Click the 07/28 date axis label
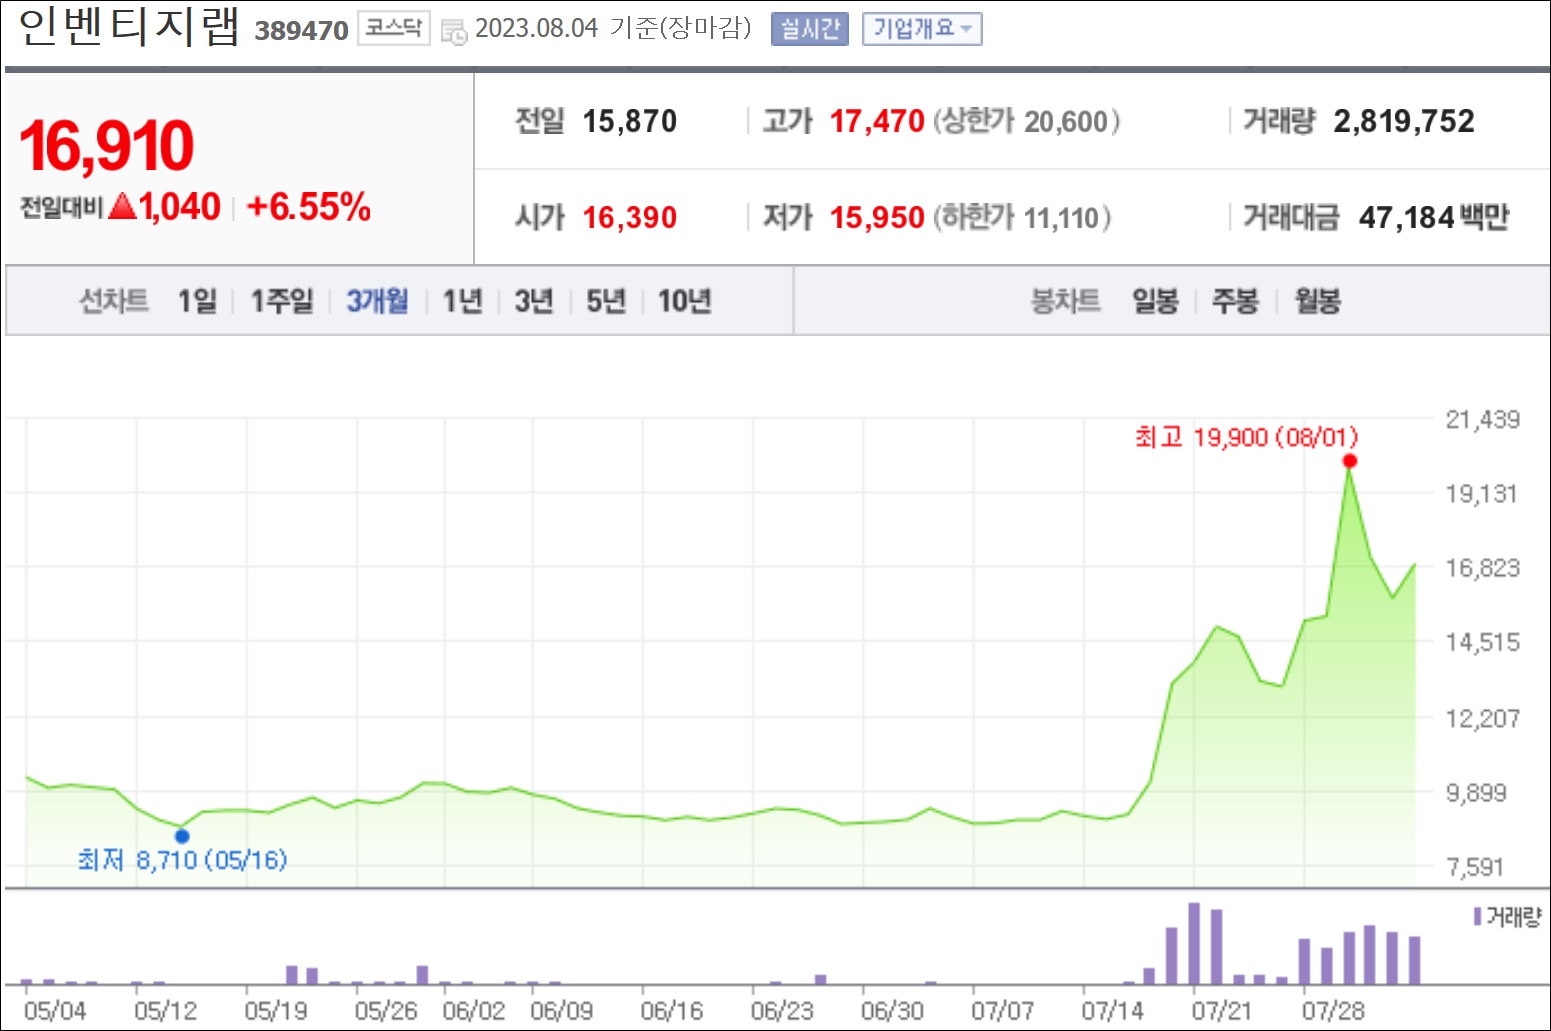 click(1333, 1011)
